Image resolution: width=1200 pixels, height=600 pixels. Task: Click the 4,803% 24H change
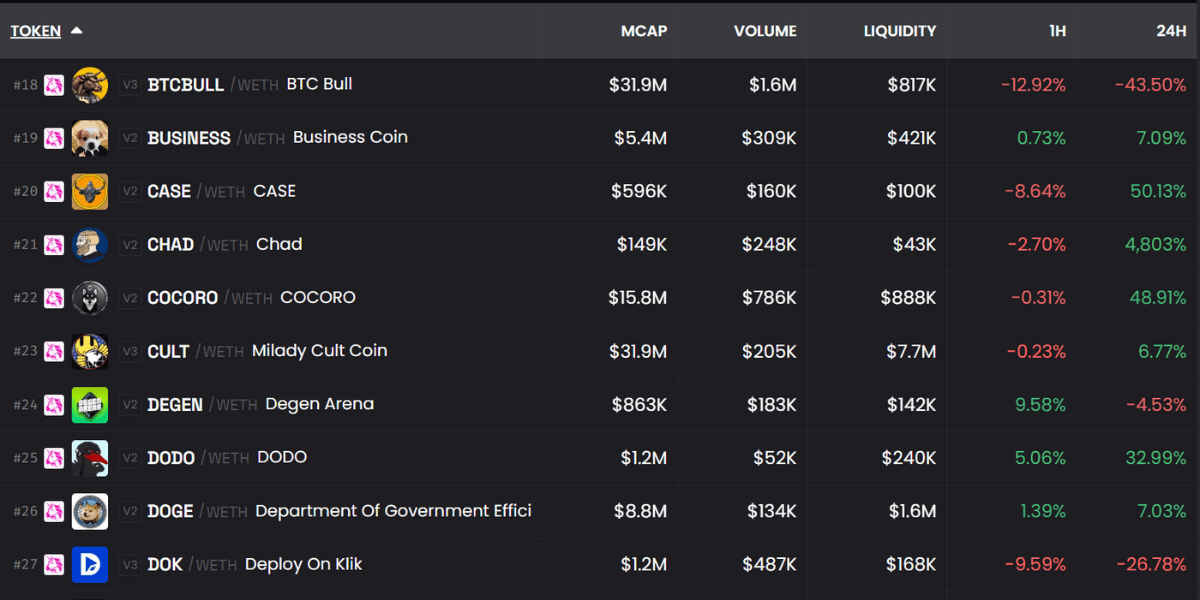click(x=1156, y=245)
